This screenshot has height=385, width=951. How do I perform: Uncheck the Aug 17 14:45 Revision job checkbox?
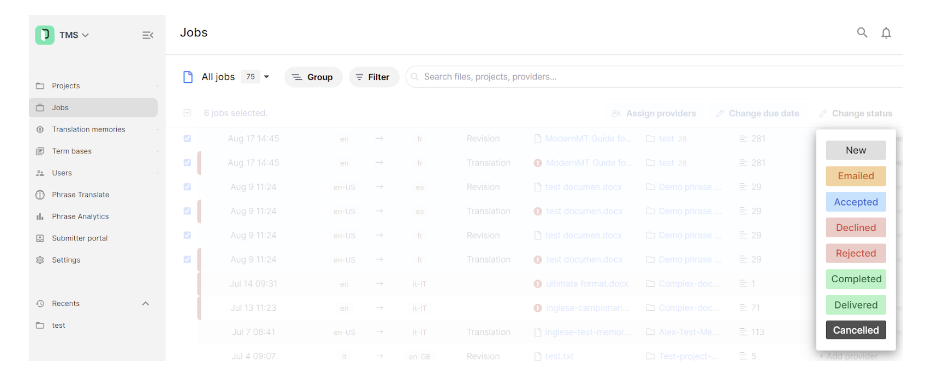point(187,138)
